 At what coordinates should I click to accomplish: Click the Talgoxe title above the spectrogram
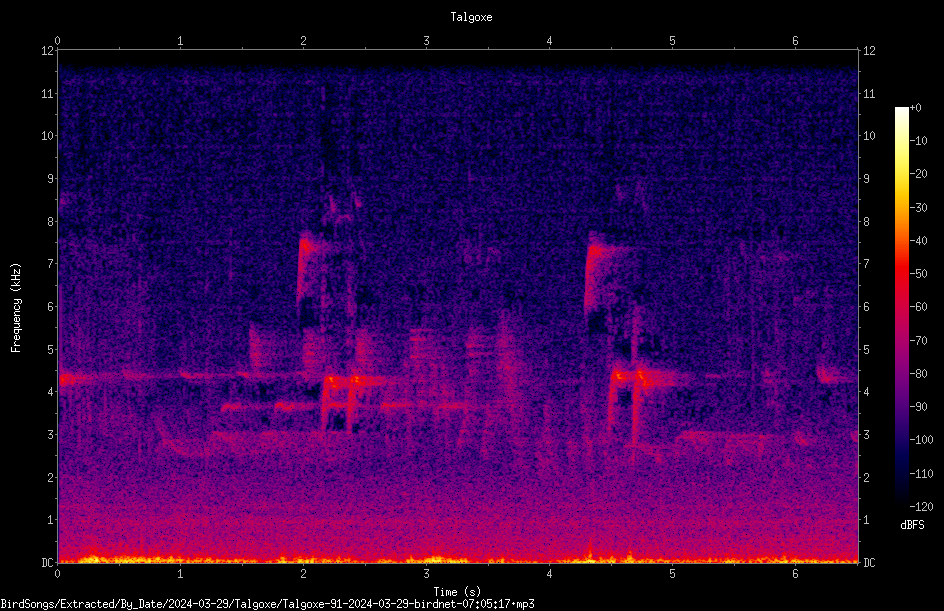click(471, 17)
